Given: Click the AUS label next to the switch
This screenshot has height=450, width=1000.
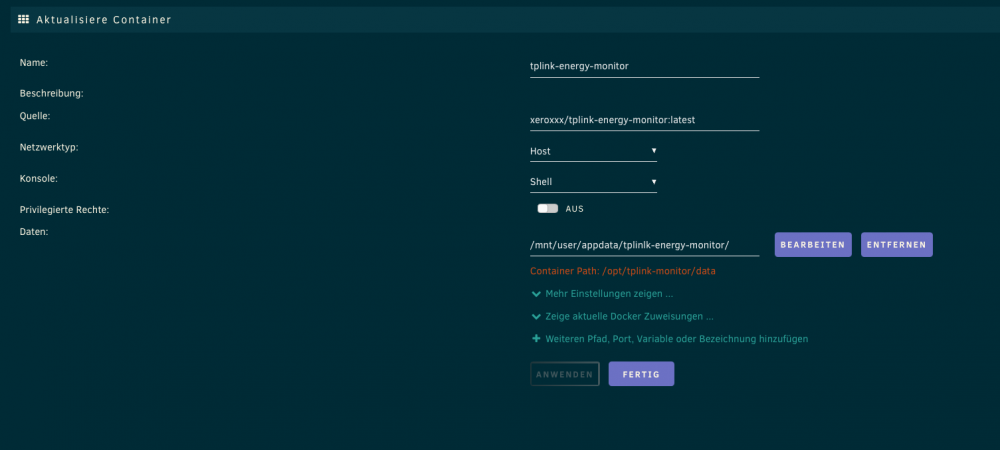Looking at the screenshot, I should tap(575, 209).
